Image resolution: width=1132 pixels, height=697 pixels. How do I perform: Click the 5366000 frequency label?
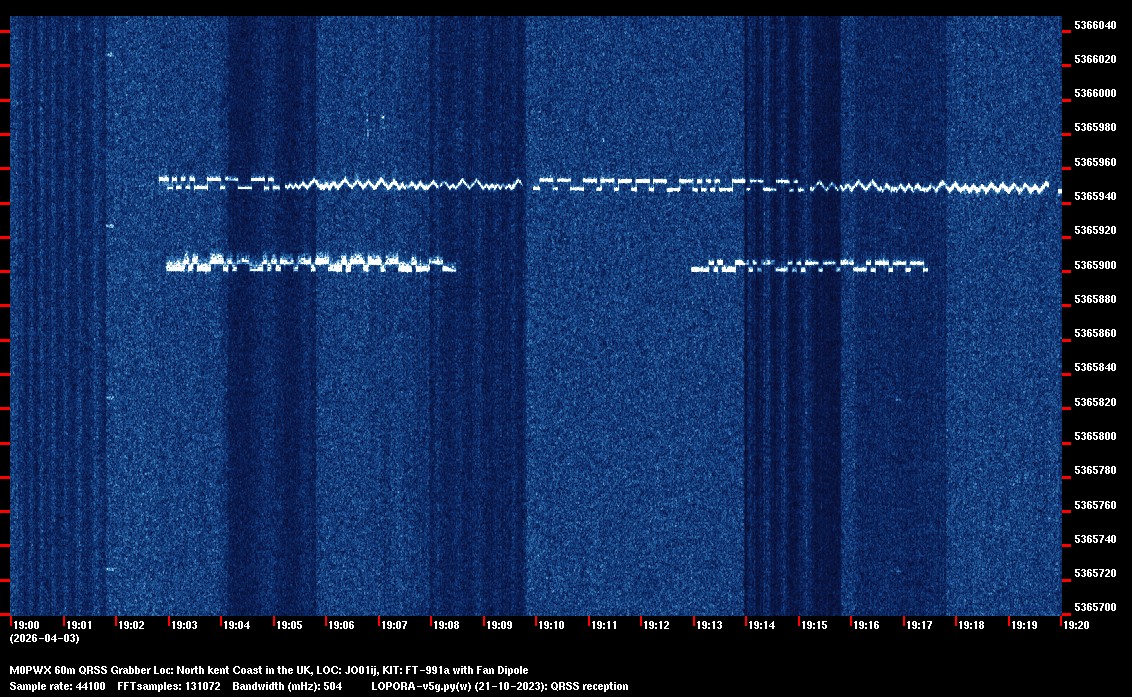[x=1095, y=94]
